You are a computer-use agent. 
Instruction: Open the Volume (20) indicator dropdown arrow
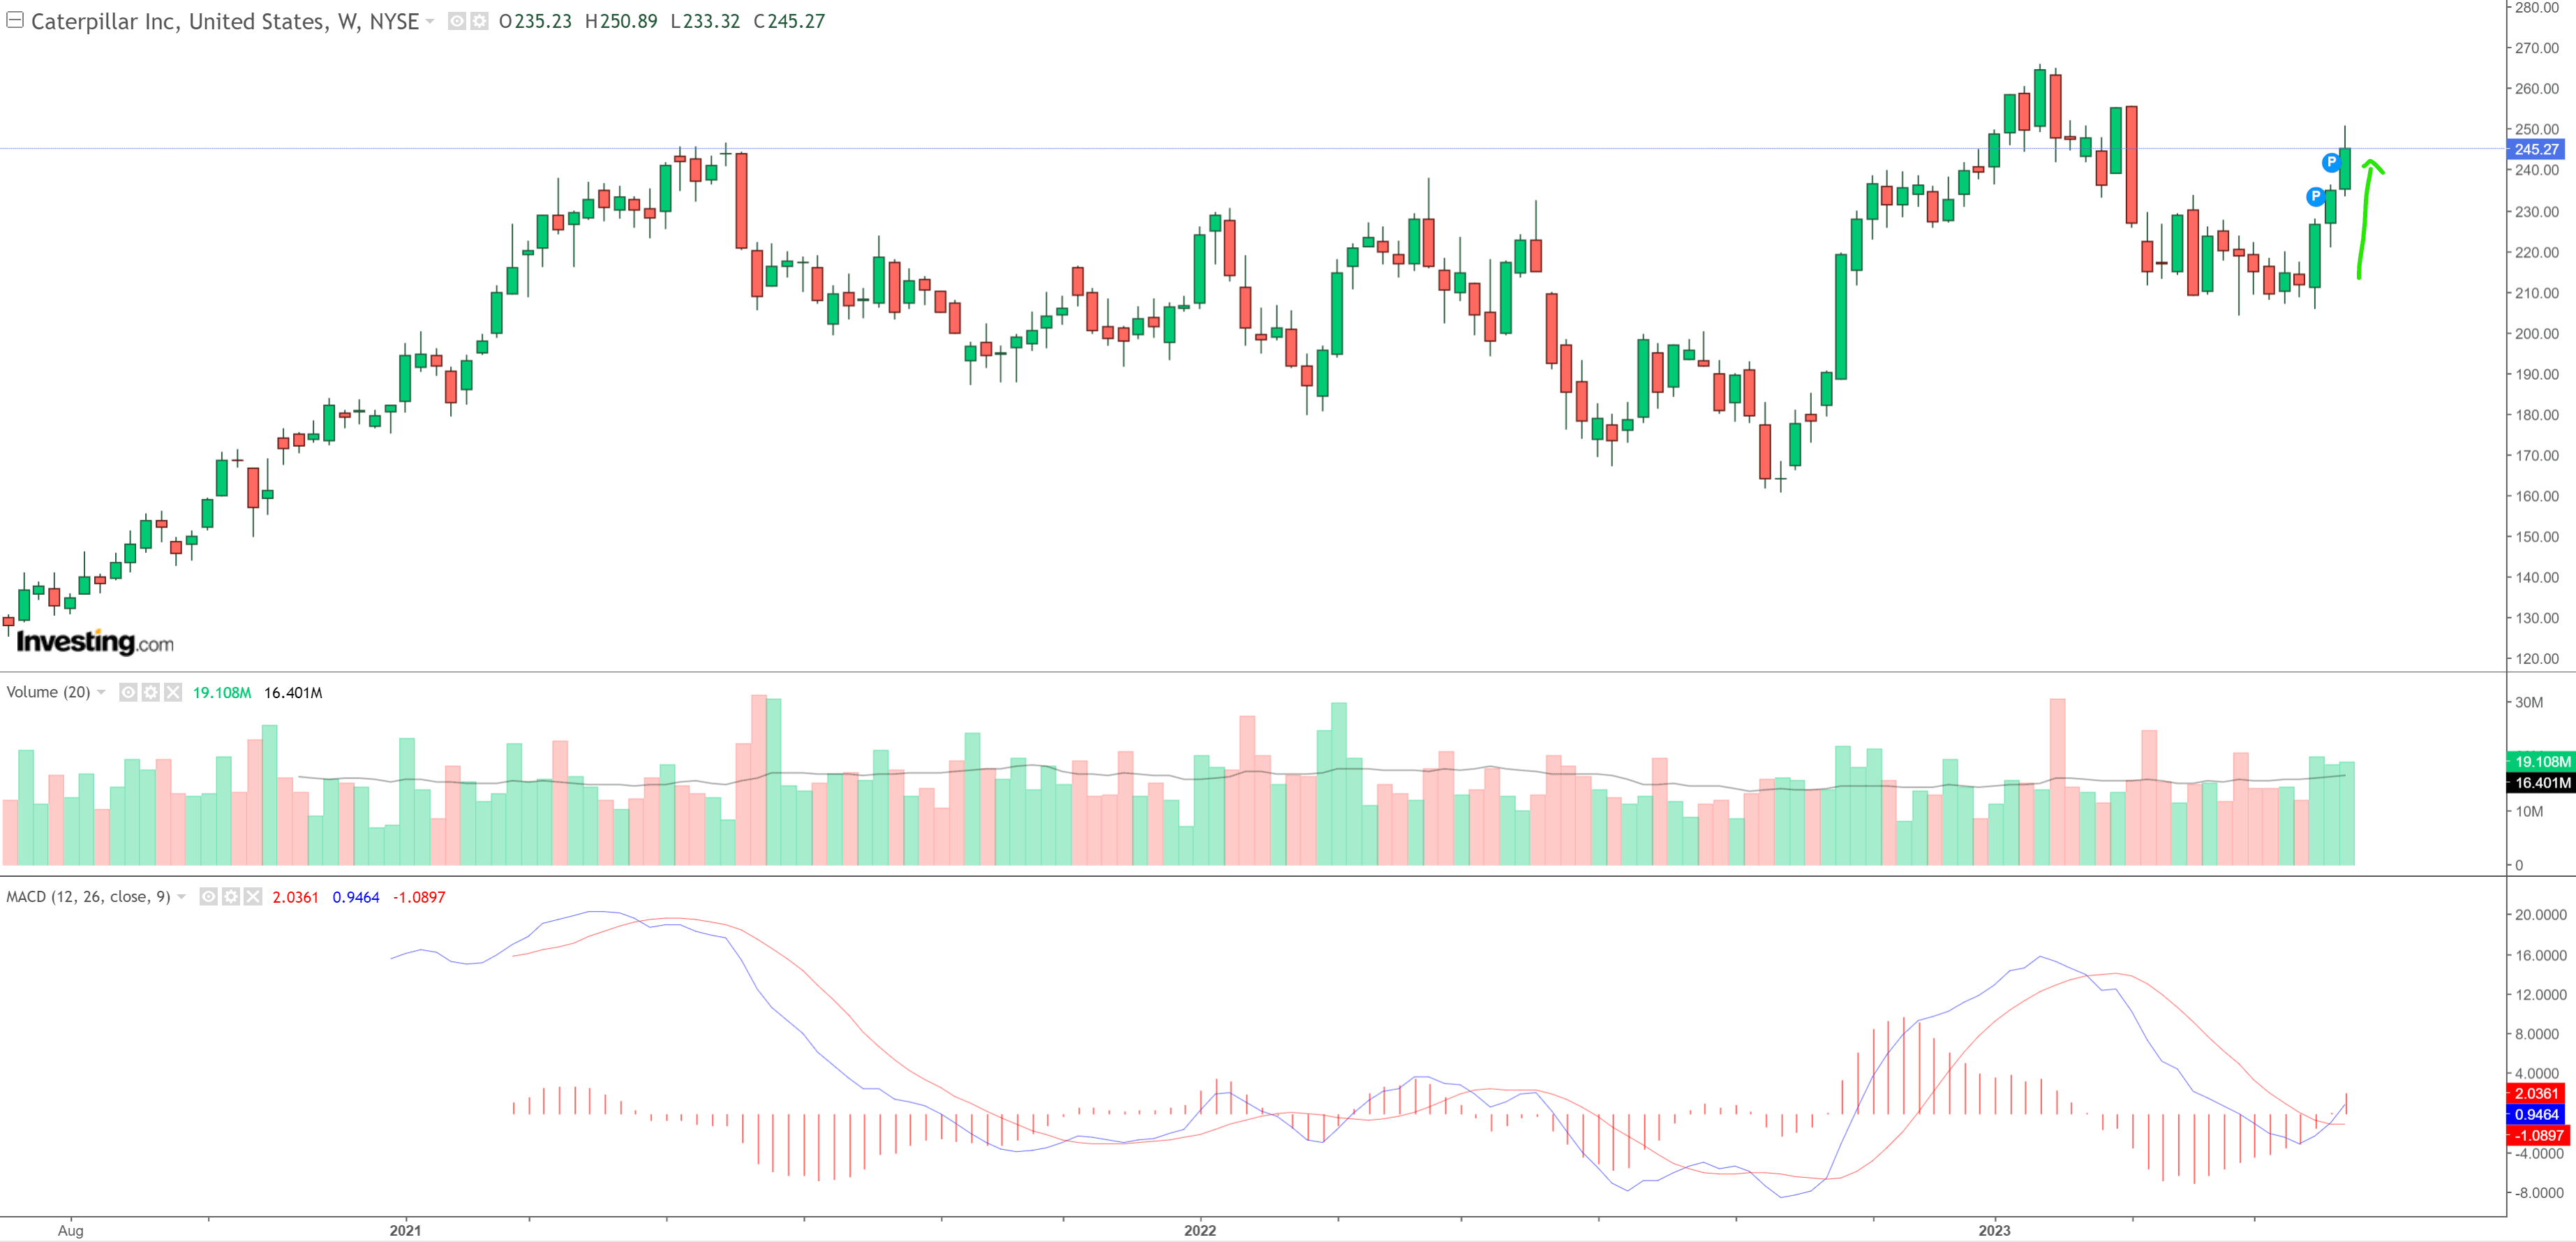point(101,692)
